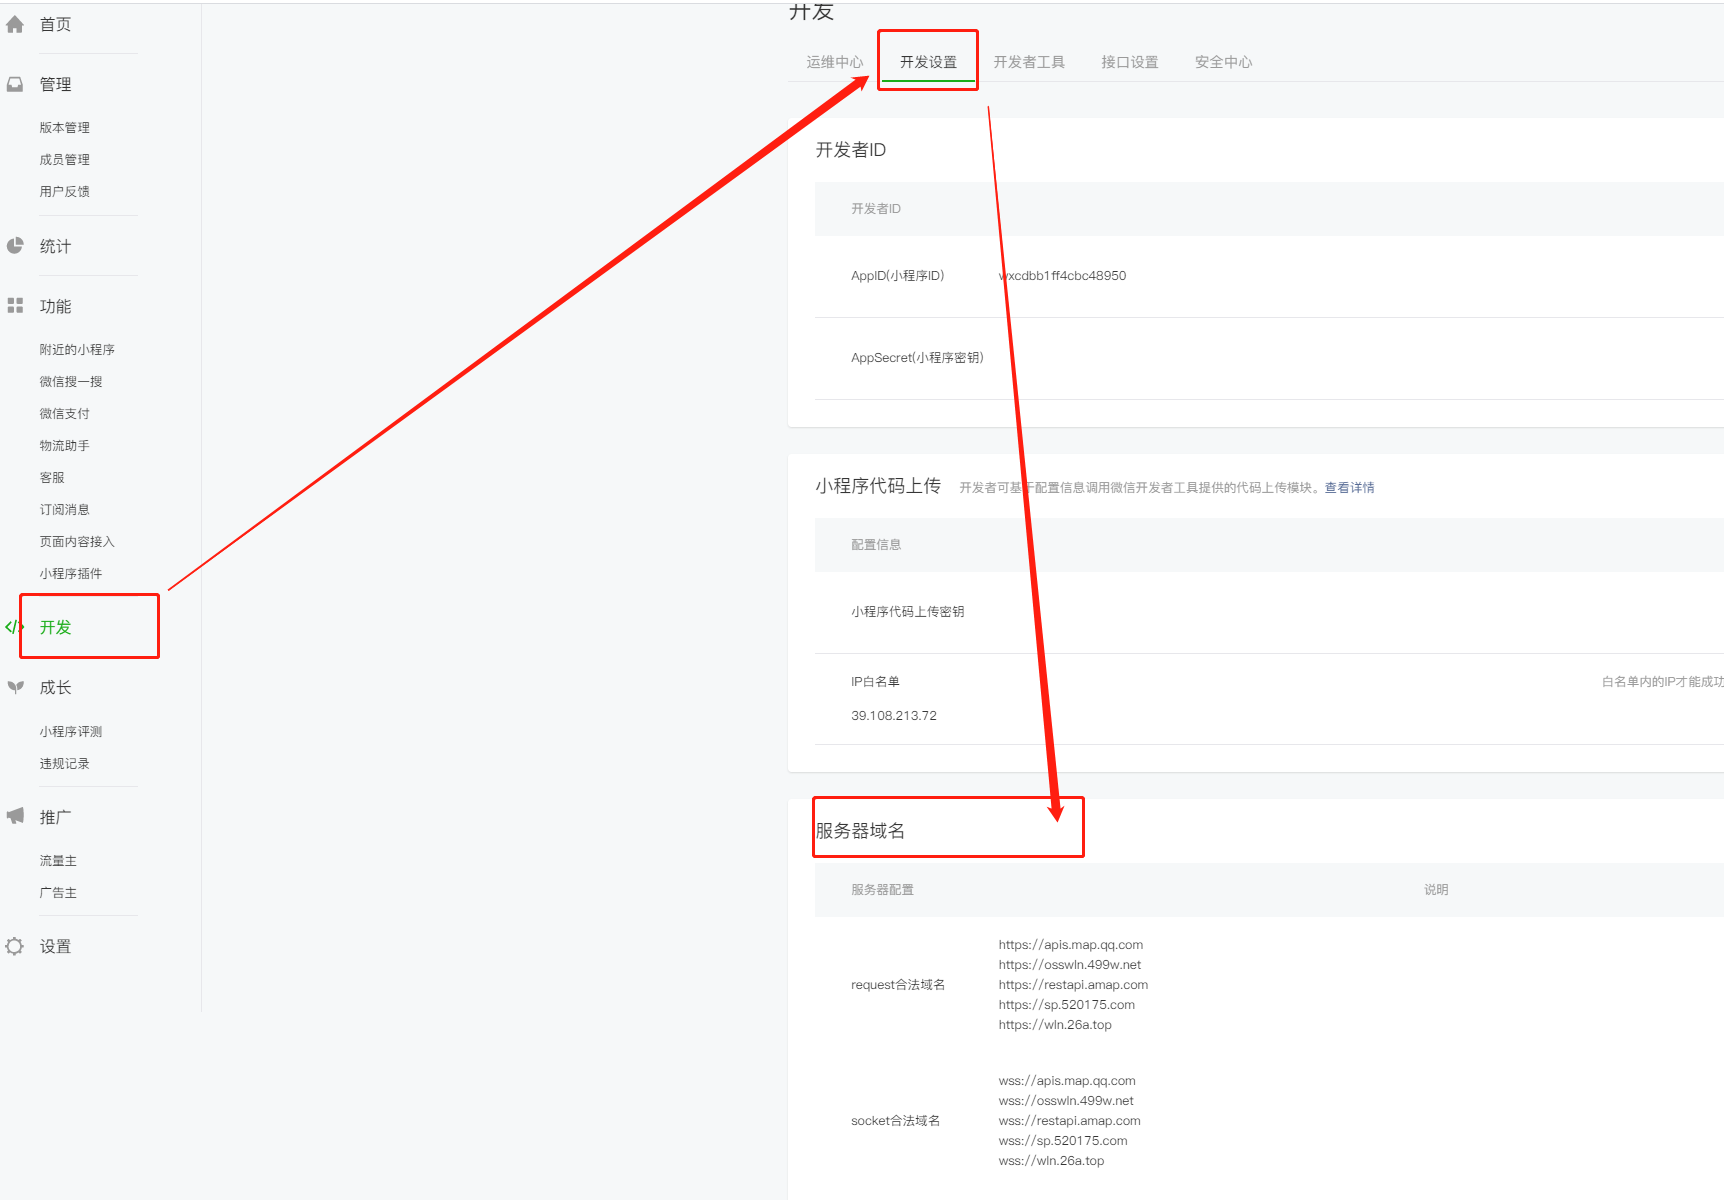Open the 安全中心 tab
Image resolution: width=1724 pixels, height=1200 pixels.
point(1223,62)
